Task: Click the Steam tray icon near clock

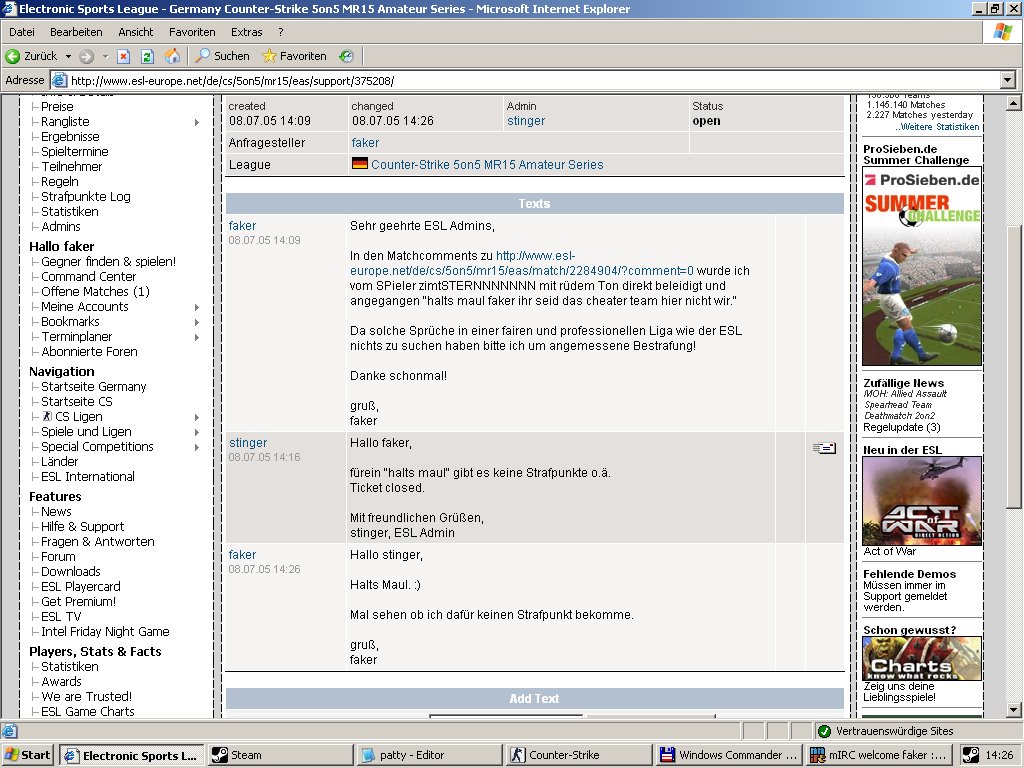Action: 971,755
